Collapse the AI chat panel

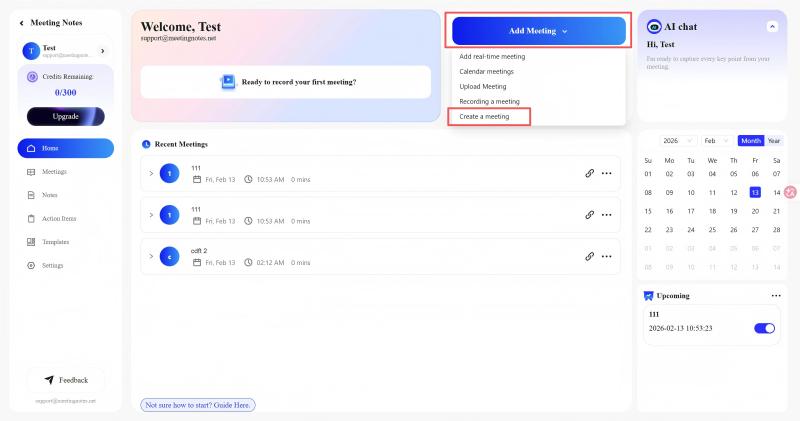coord(772,27)
